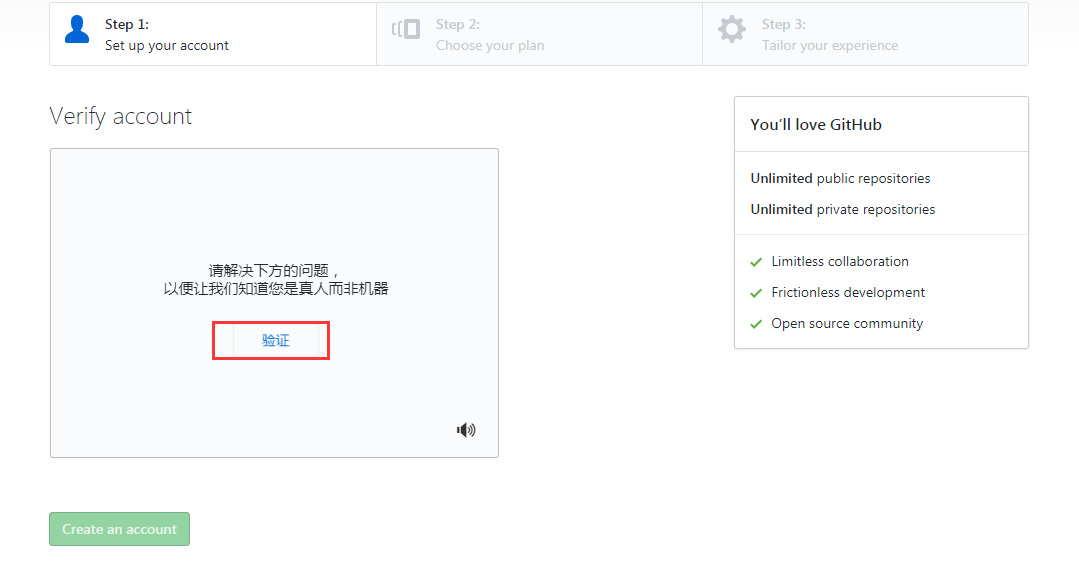The width and height of the screenshot is (1079, 581).
Task: Select the 'Set up your account' step
Action: pyautogui.click(x=166, y=45)
